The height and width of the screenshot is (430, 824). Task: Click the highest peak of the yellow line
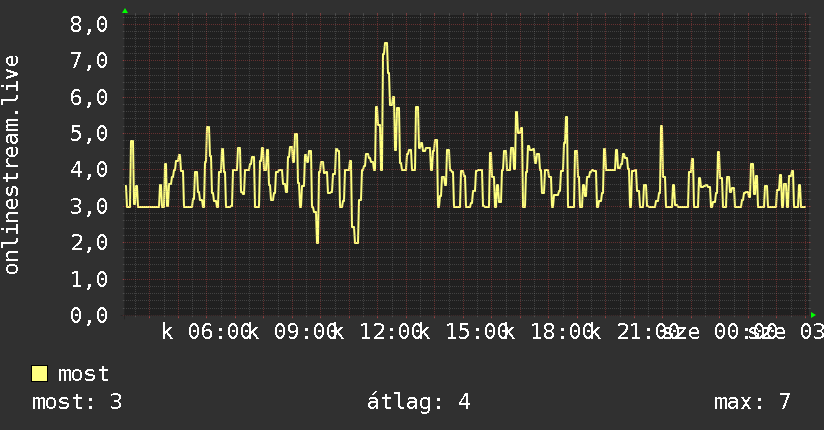pos(386,44)
